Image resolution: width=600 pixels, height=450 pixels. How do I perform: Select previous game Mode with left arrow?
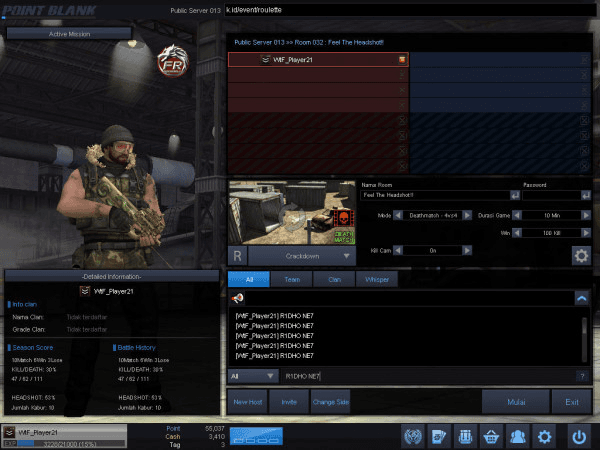tap(398, 215)
